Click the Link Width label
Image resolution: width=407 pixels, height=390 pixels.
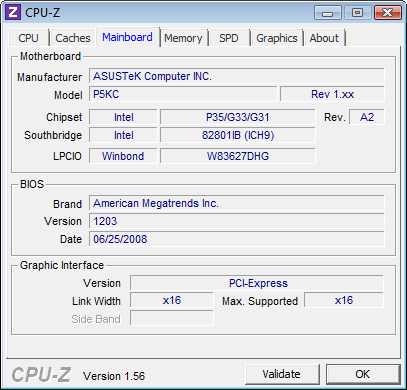(96, 301)
